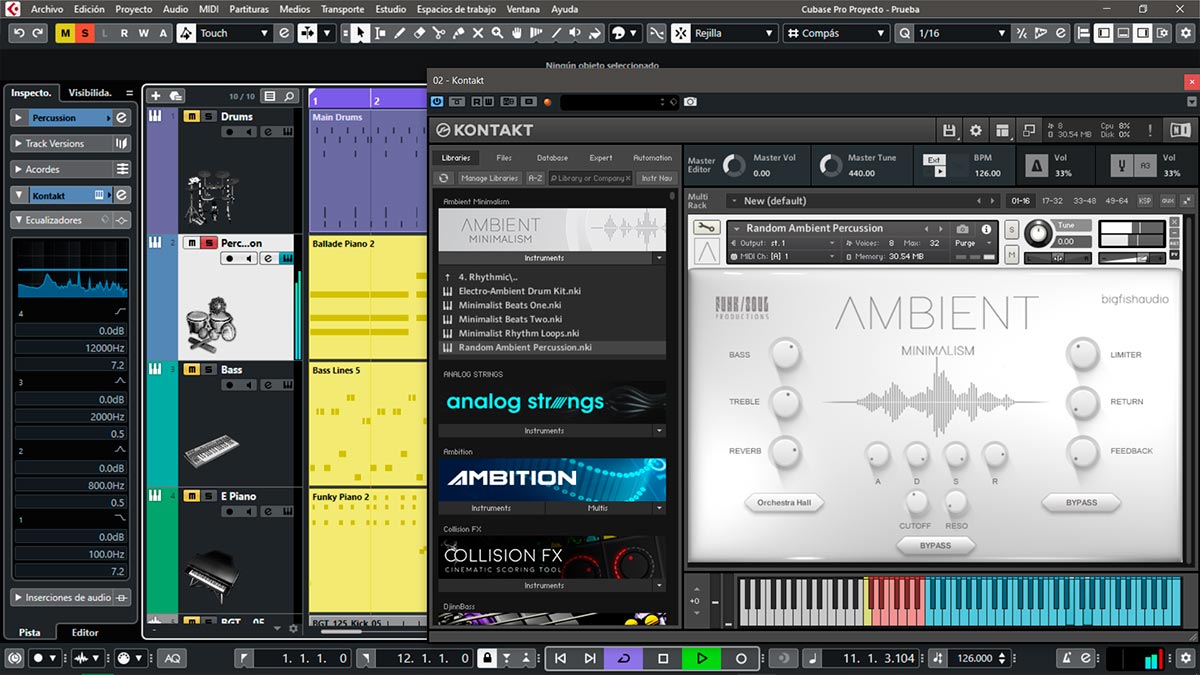Click the Stop button in transport
The image size is (1200, 675).
[x=663, y=658]
